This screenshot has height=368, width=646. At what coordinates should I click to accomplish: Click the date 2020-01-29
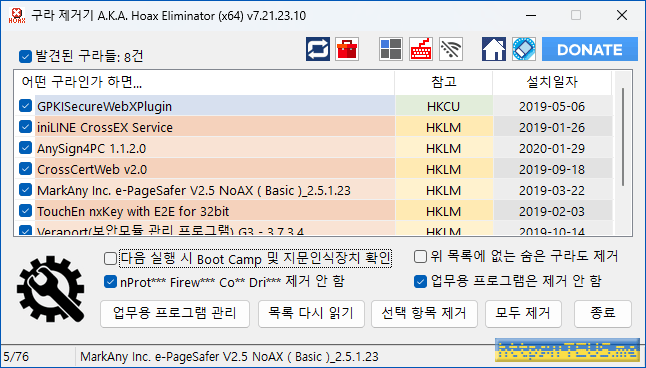coord(552,149)
